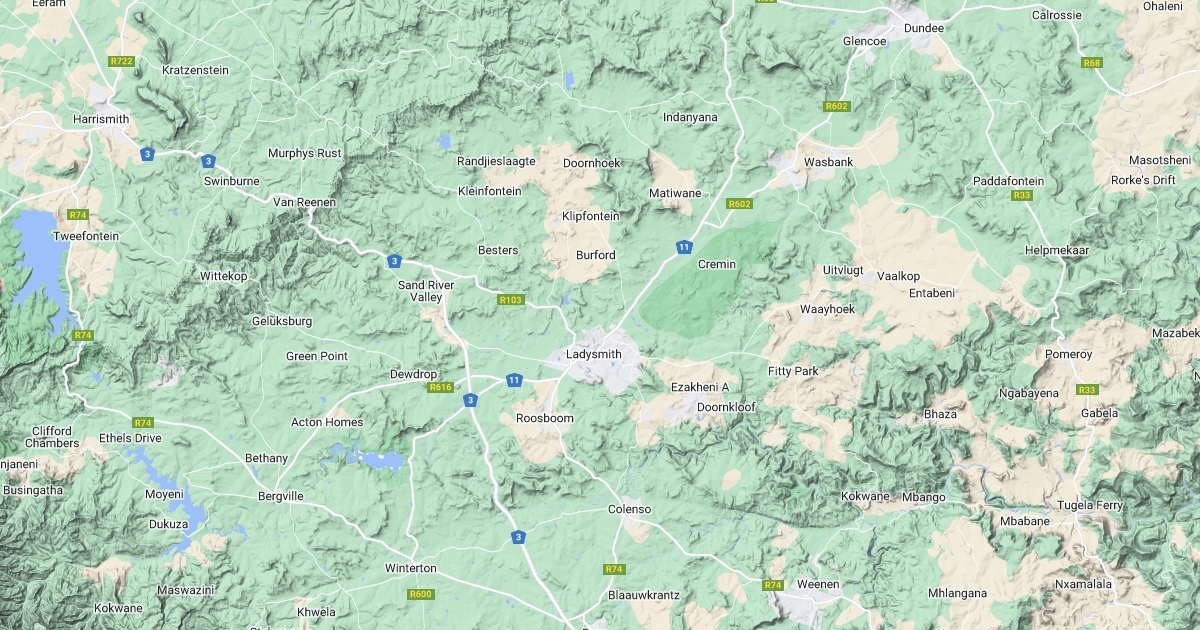Click the Dundee town label
Screen dimensions: 1200x630
tap(924, 28)
